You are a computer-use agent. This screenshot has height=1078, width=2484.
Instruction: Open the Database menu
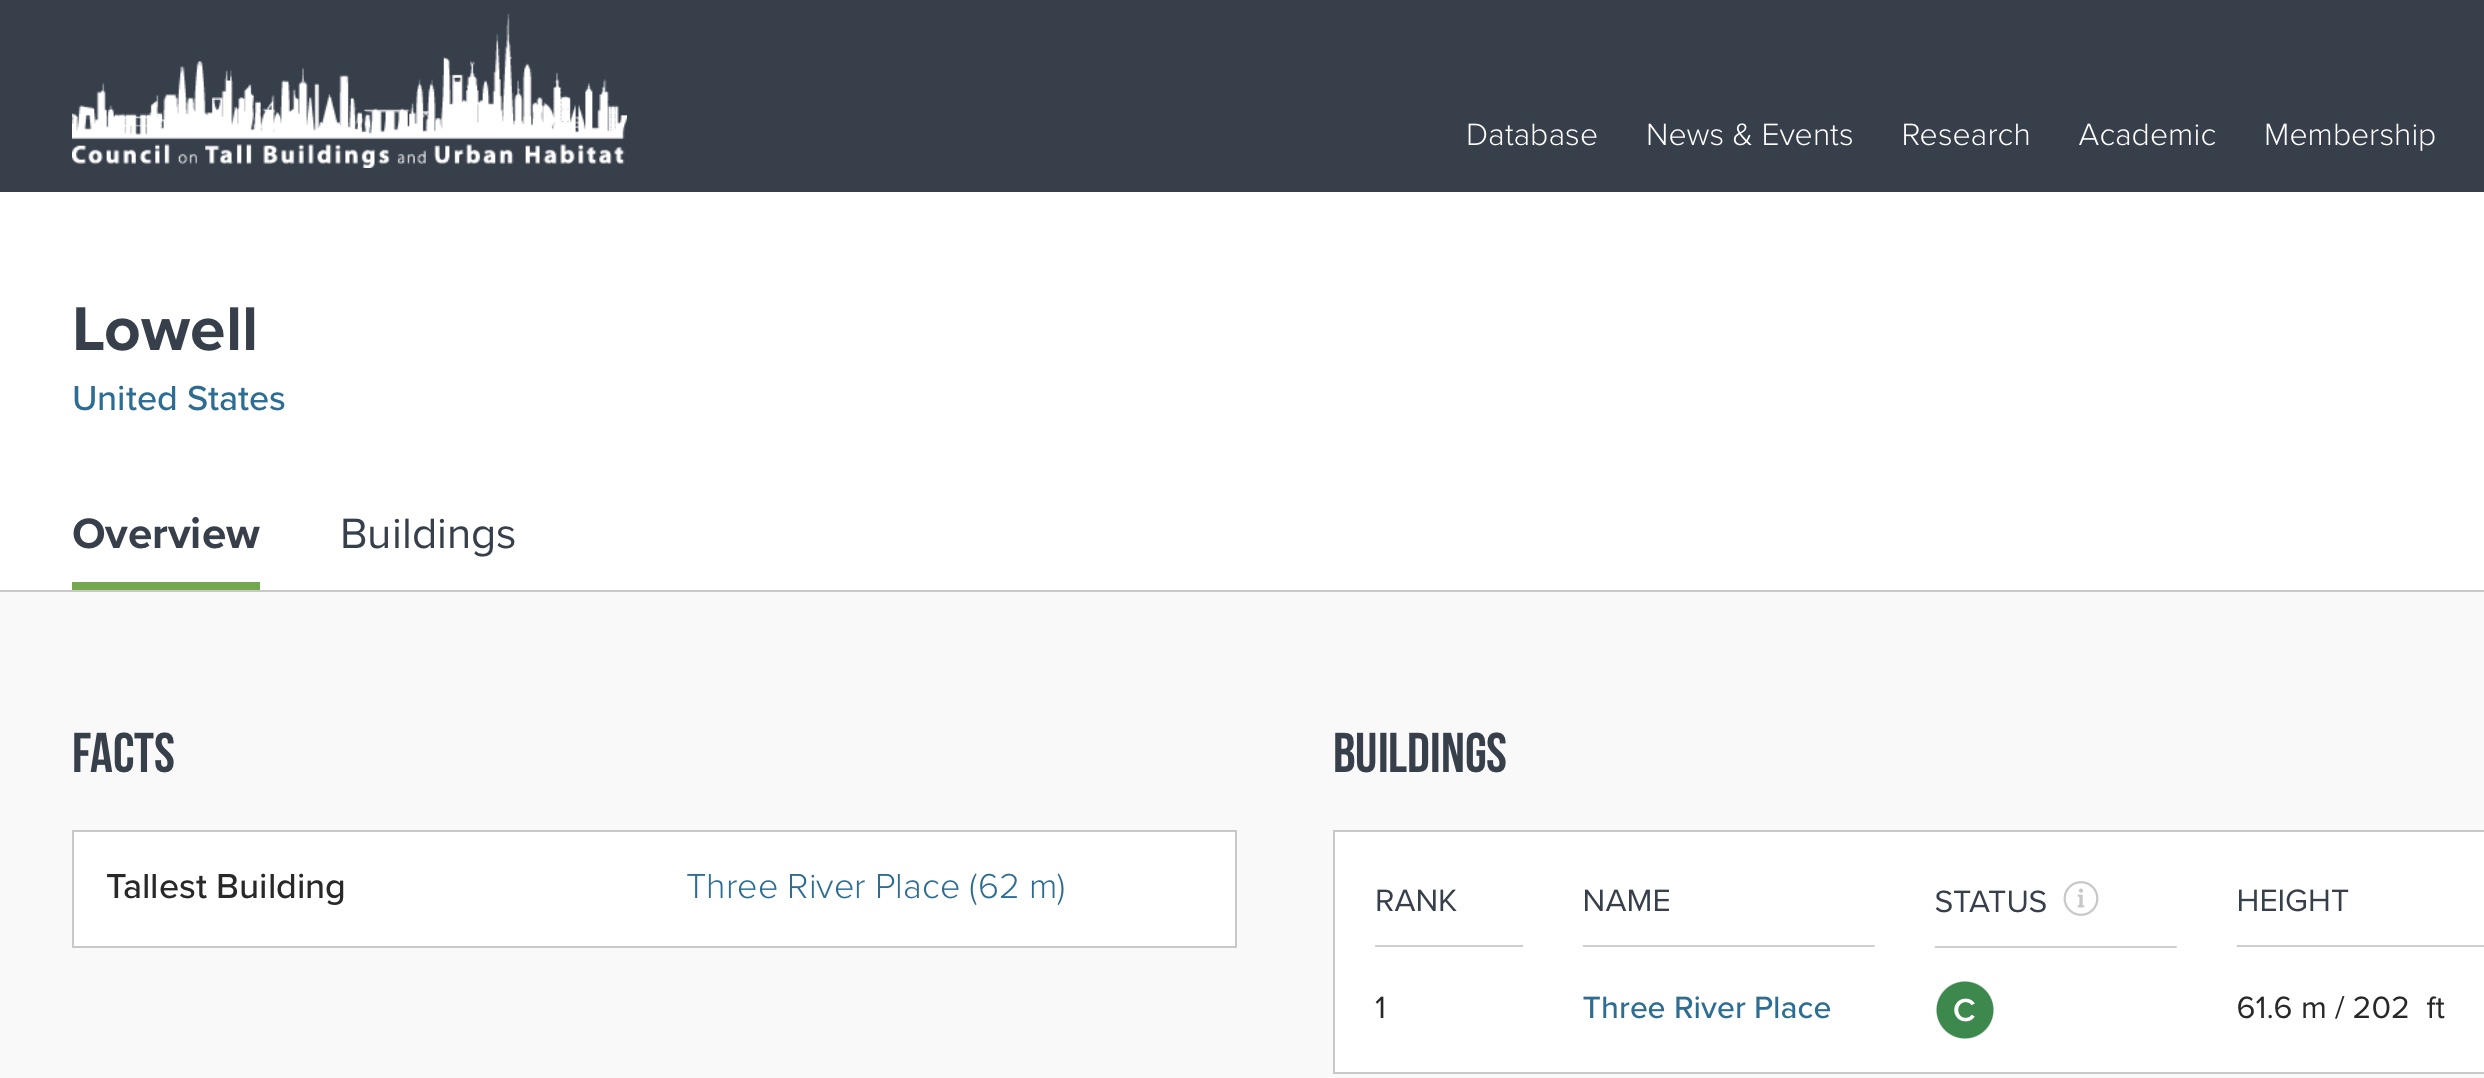(x=1531, y=135)
